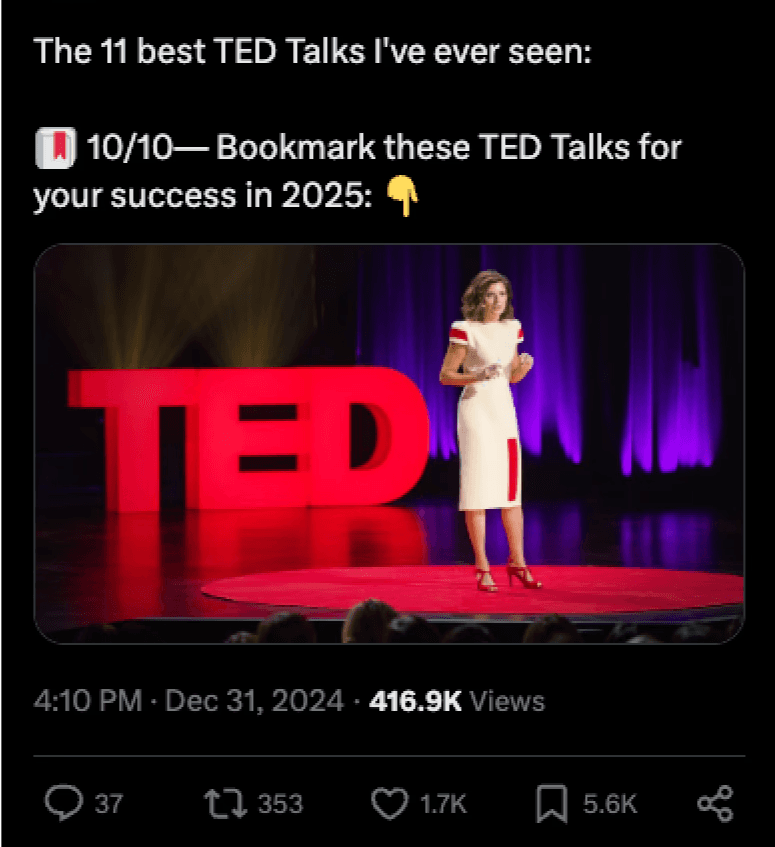View the 353 reposts count
The height and width of the screenshot is (847, 775).
tap(280, 803)
